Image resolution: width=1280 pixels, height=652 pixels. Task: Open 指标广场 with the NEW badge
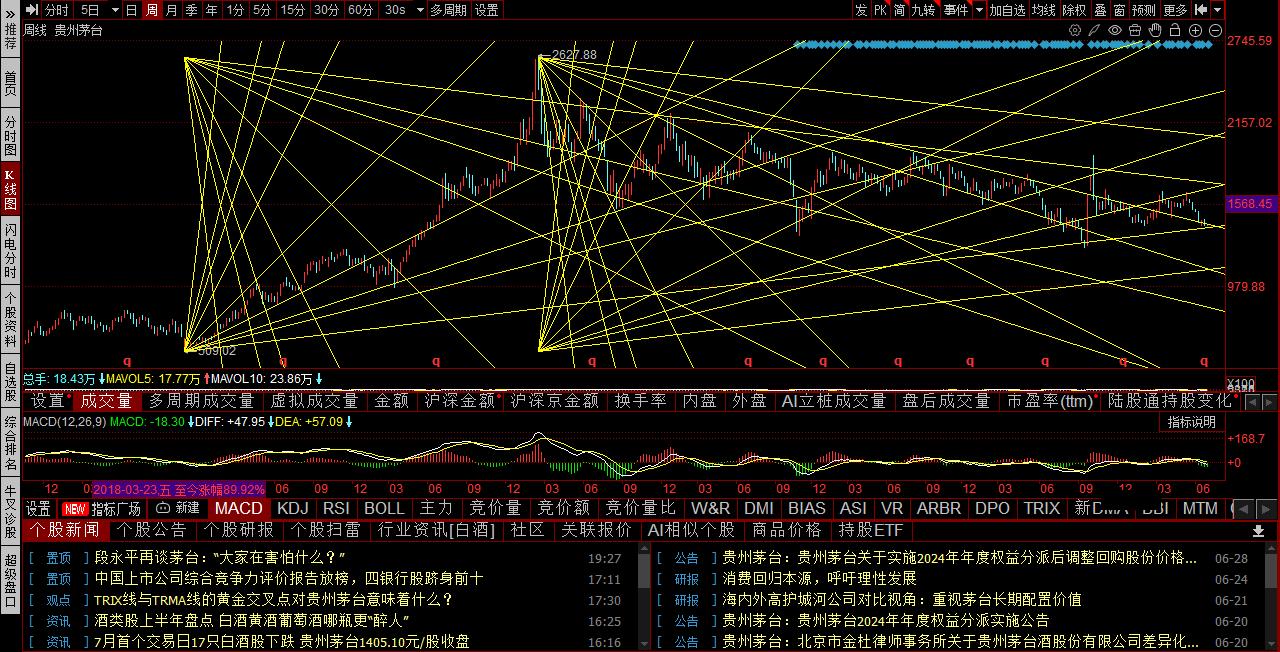pos(101,508)
